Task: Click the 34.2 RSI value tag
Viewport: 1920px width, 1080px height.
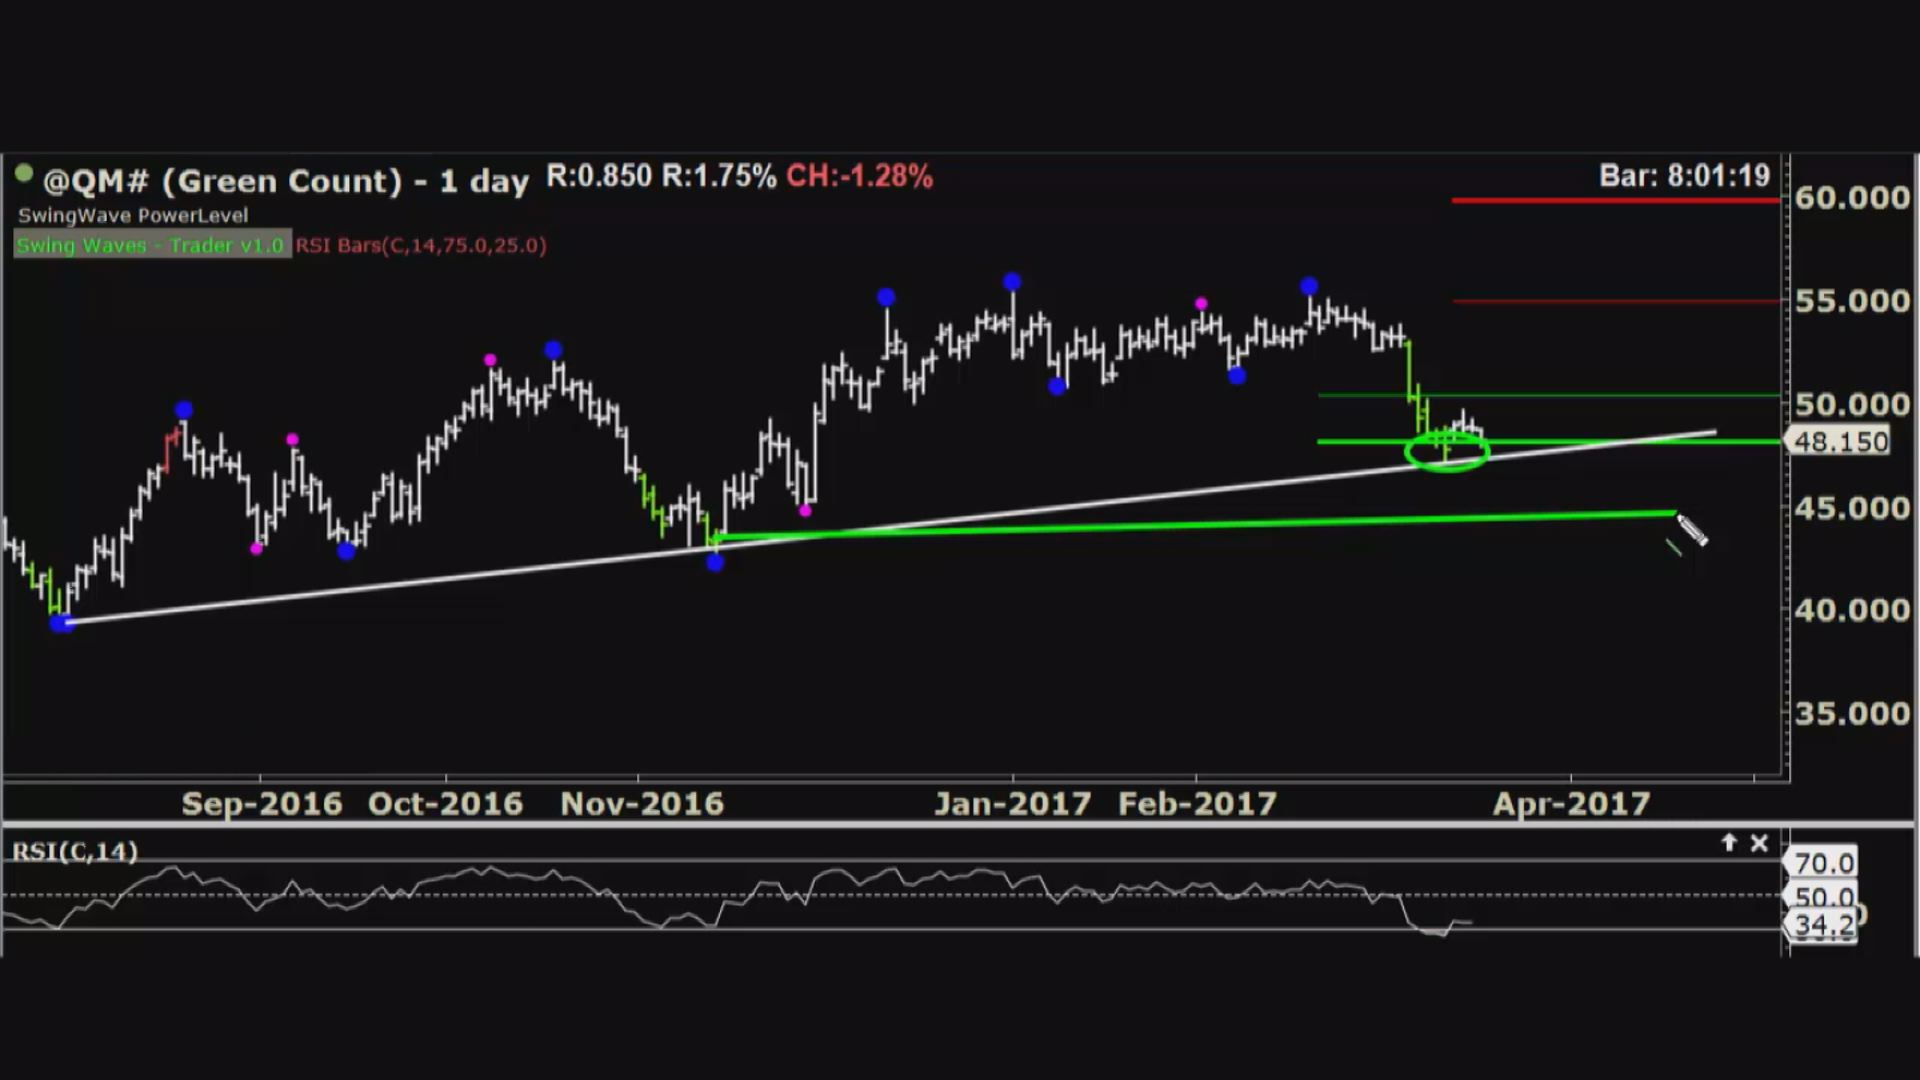Action: coord(1823,925)
